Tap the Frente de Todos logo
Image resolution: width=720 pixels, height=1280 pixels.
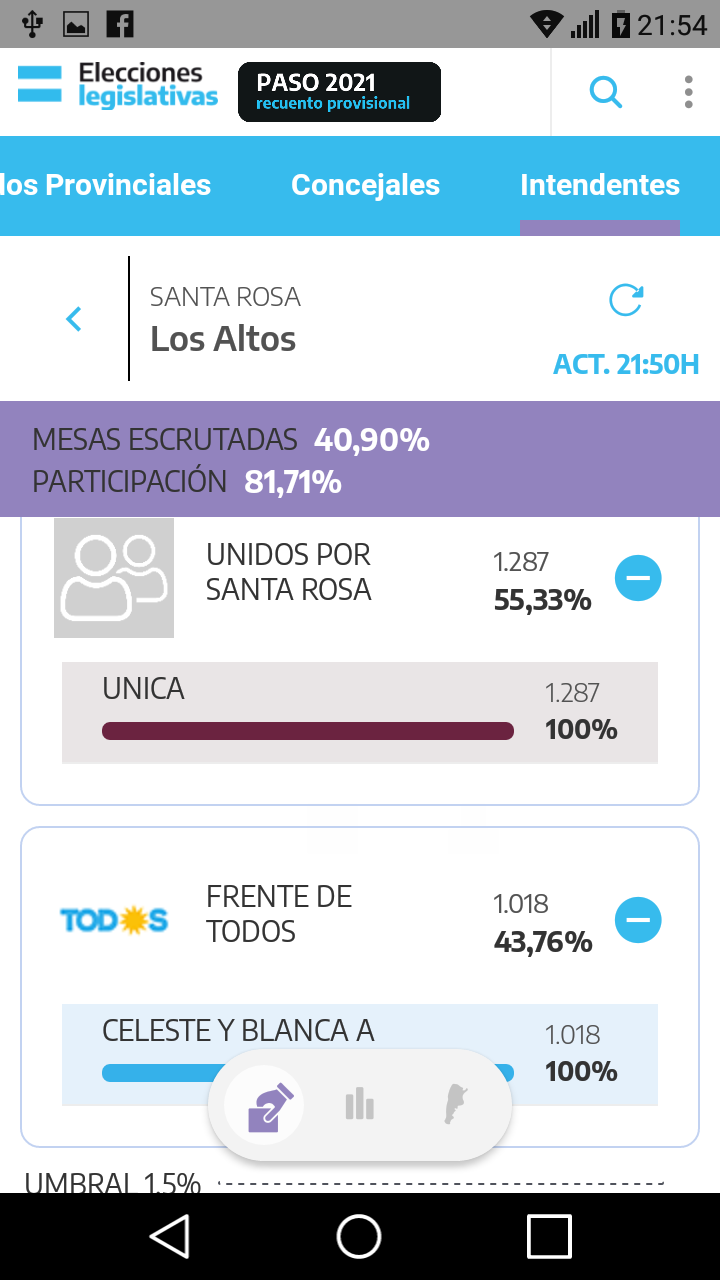(114, 920)
